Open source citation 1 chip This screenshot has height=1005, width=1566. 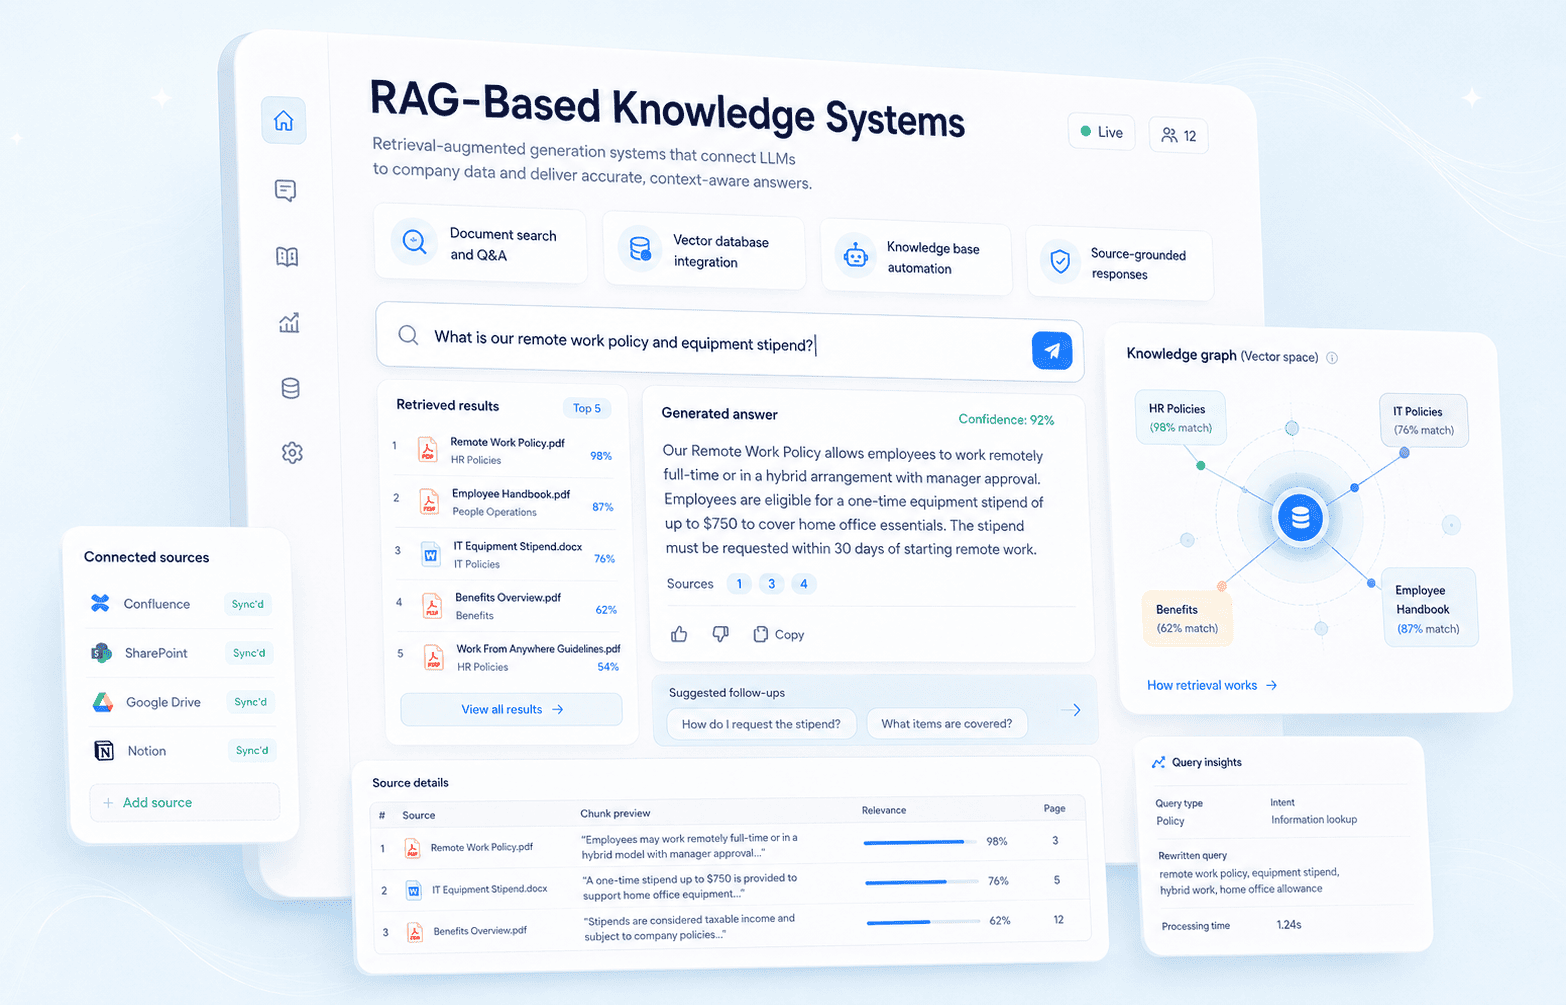(739, 584)
